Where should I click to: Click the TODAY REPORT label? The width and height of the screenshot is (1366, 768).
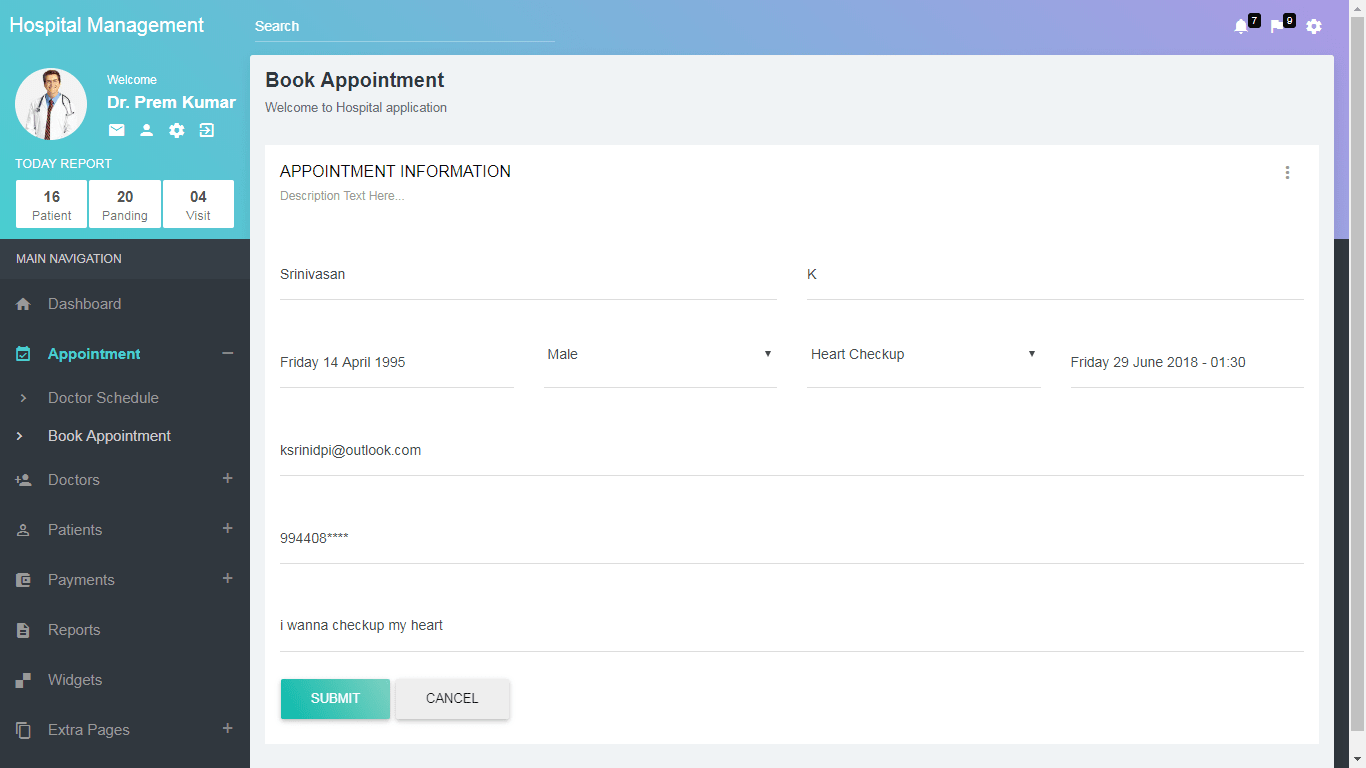(x=63, y=163)
